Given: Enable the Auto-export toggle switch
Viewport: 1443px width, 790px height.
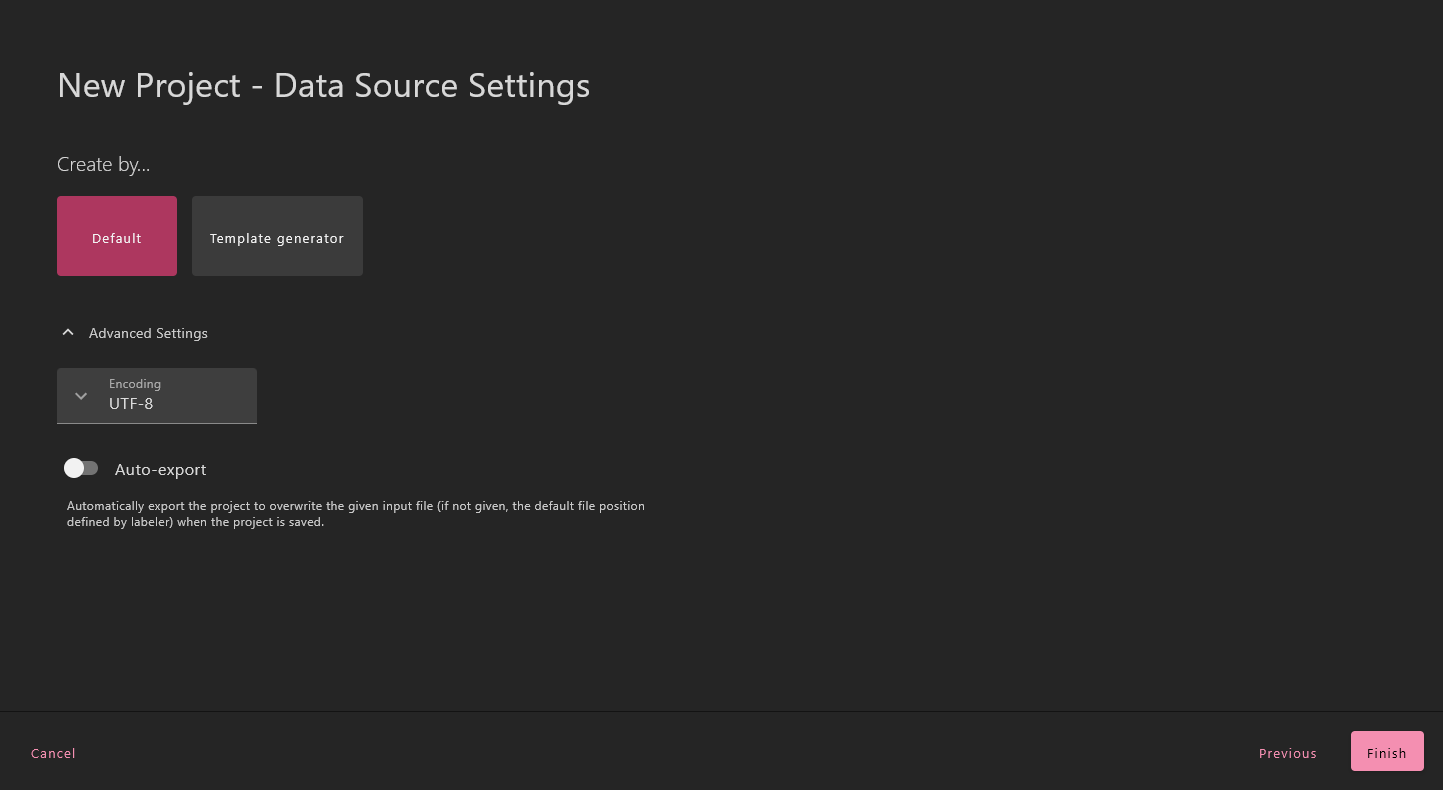Looking at the screenshot, I should point(81,468).
